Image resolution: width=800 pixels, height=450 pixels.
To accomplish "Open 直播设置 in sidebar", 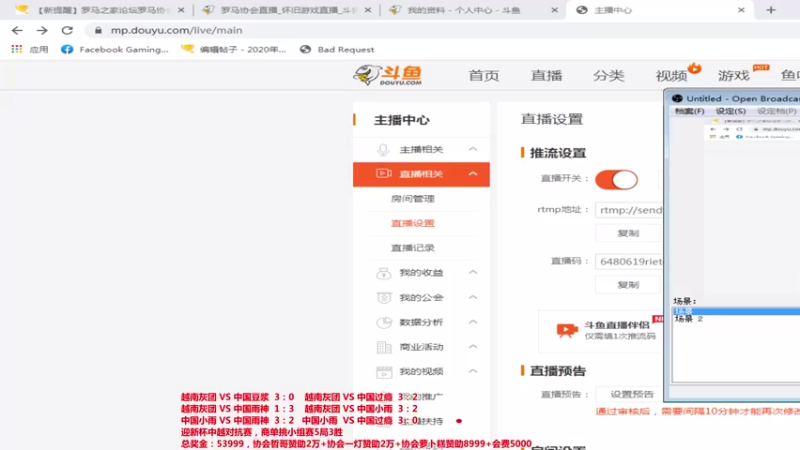I will pos(412,223).
